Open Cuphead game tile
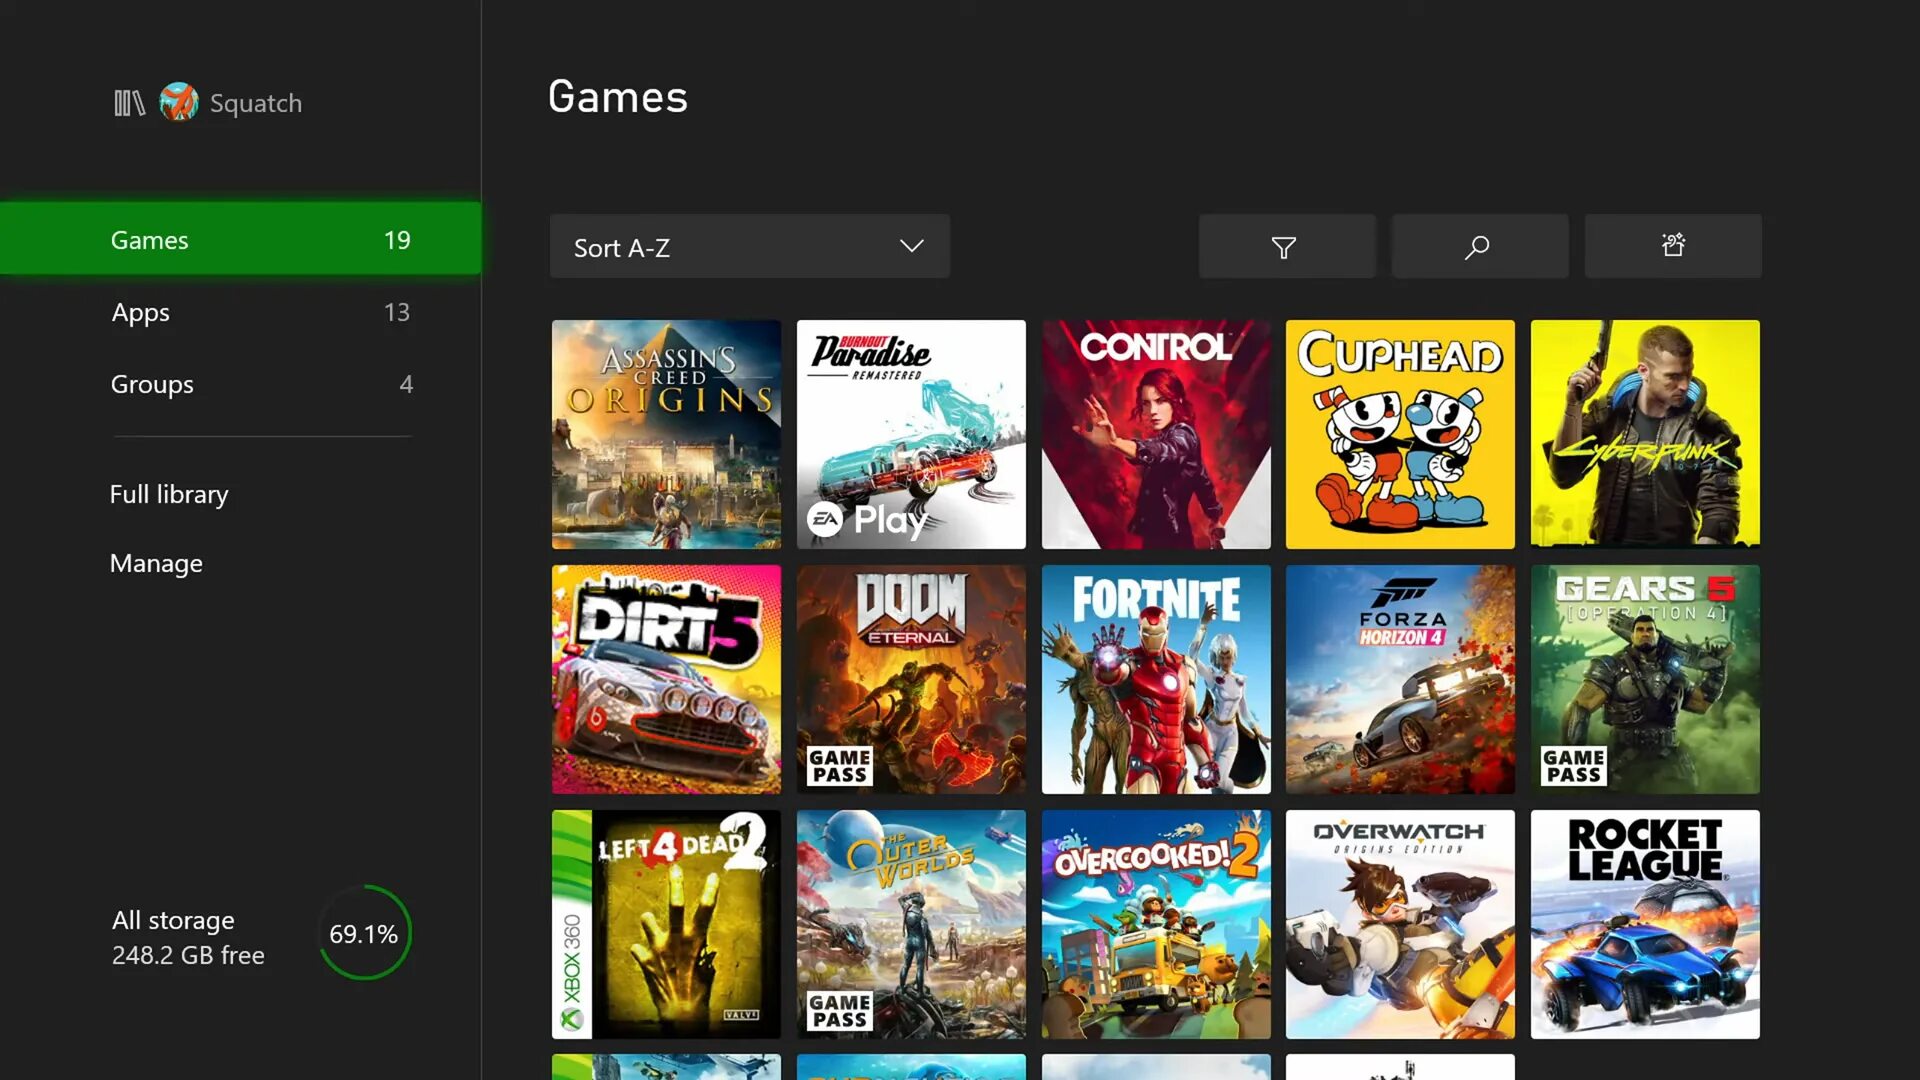 pos(1400,434)
